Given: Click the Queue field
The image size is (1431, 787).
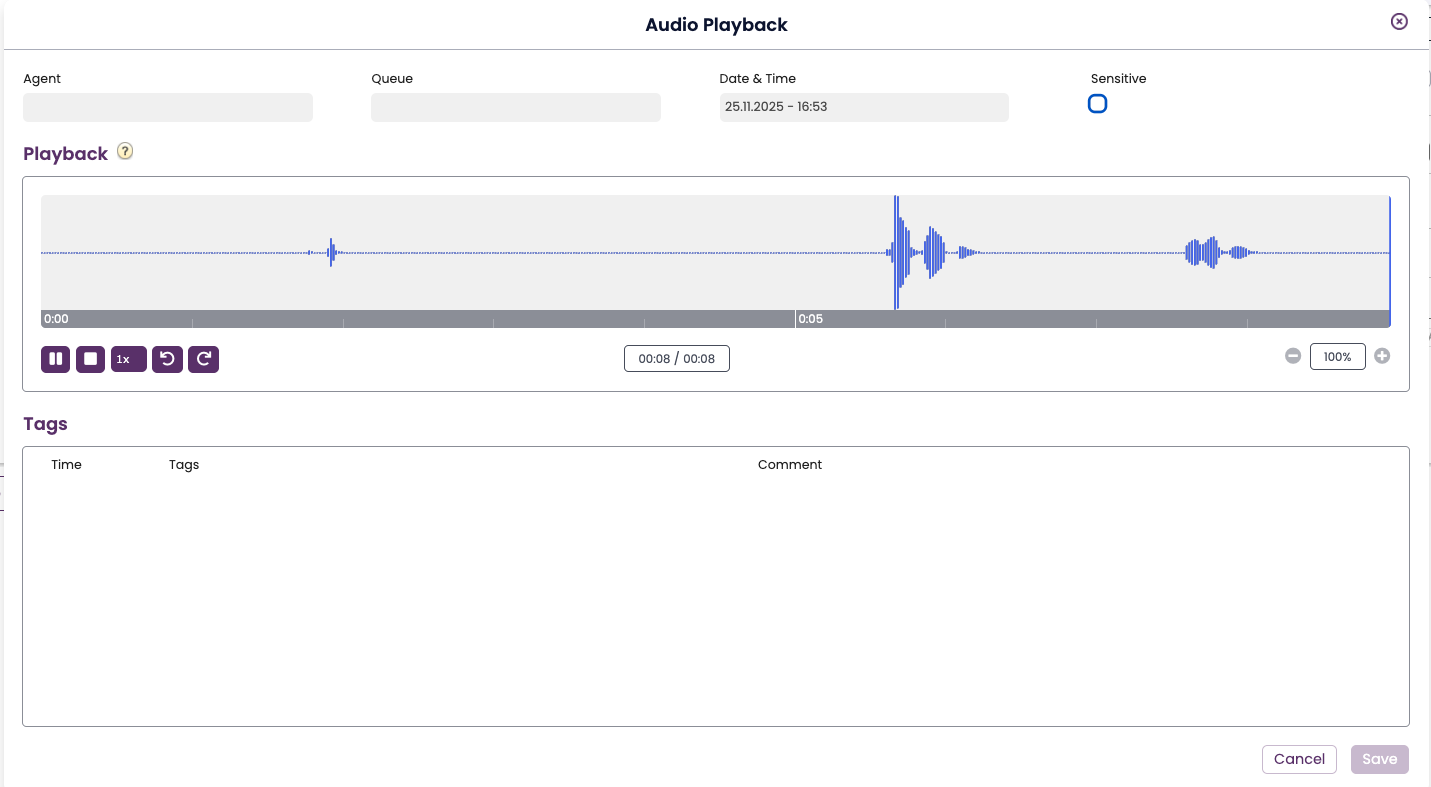Looking at the screenshot, I should (515, 107).
